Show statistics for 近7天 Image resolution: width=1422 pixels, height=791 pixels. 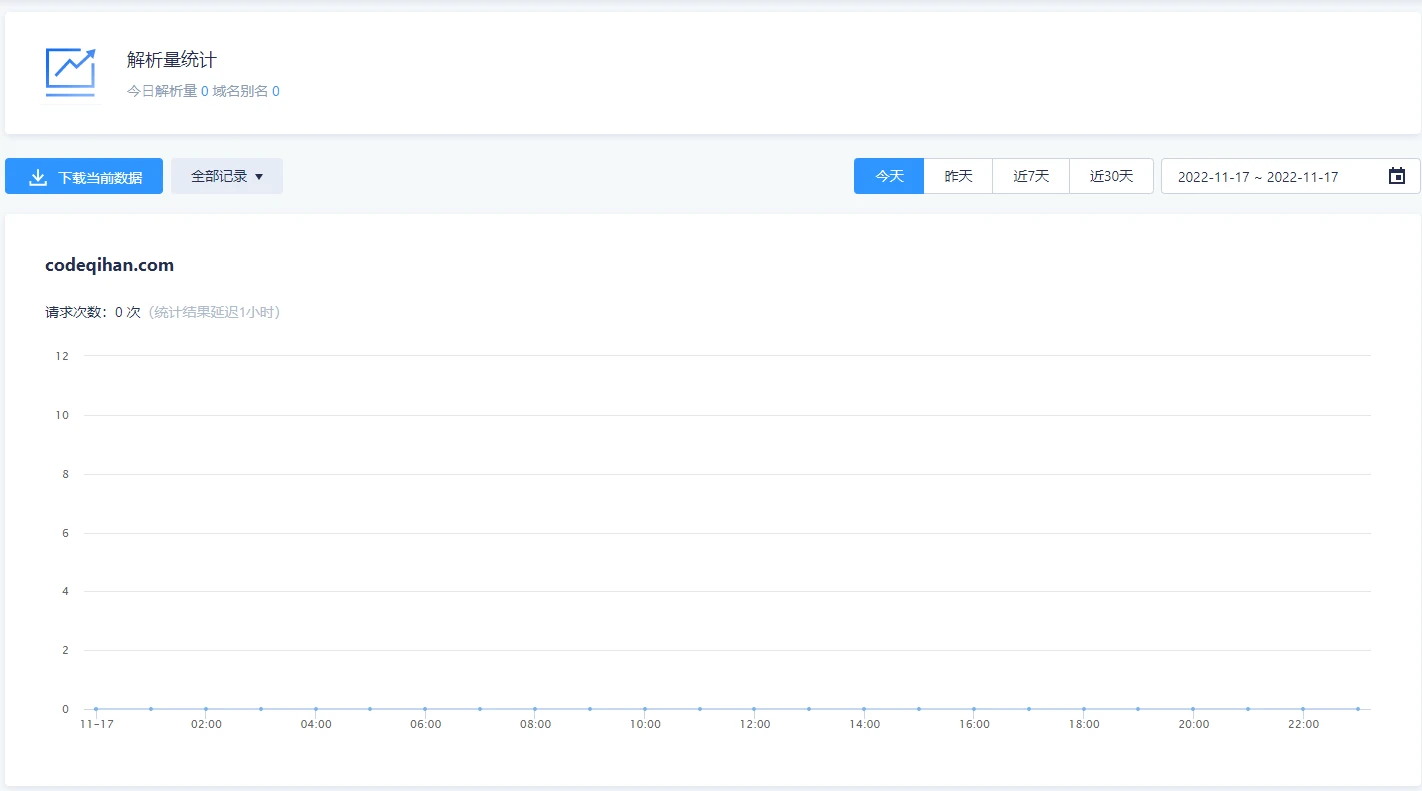tap(1031, 176)
